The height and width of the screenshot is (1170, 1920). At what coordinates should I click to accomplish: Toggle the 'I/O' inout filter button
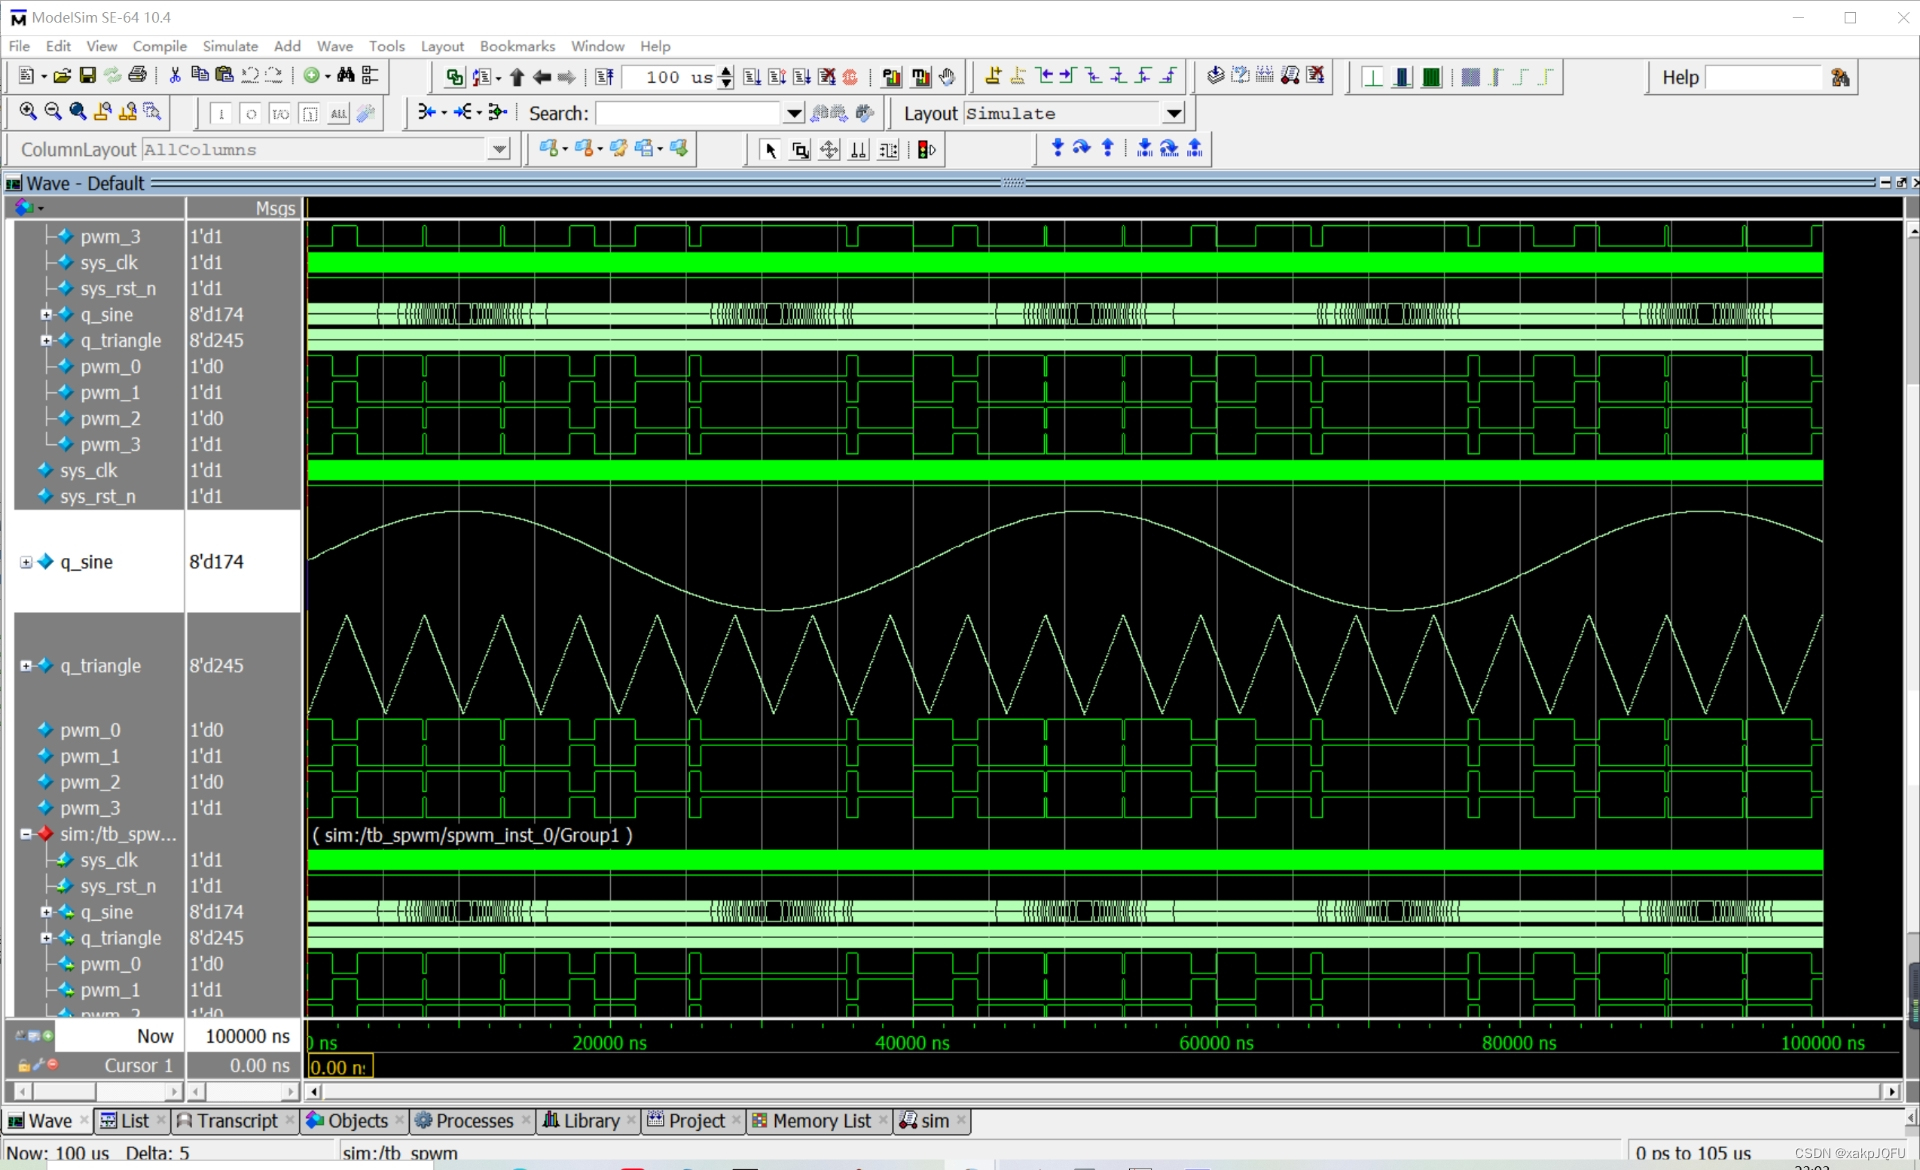point(280,114)
